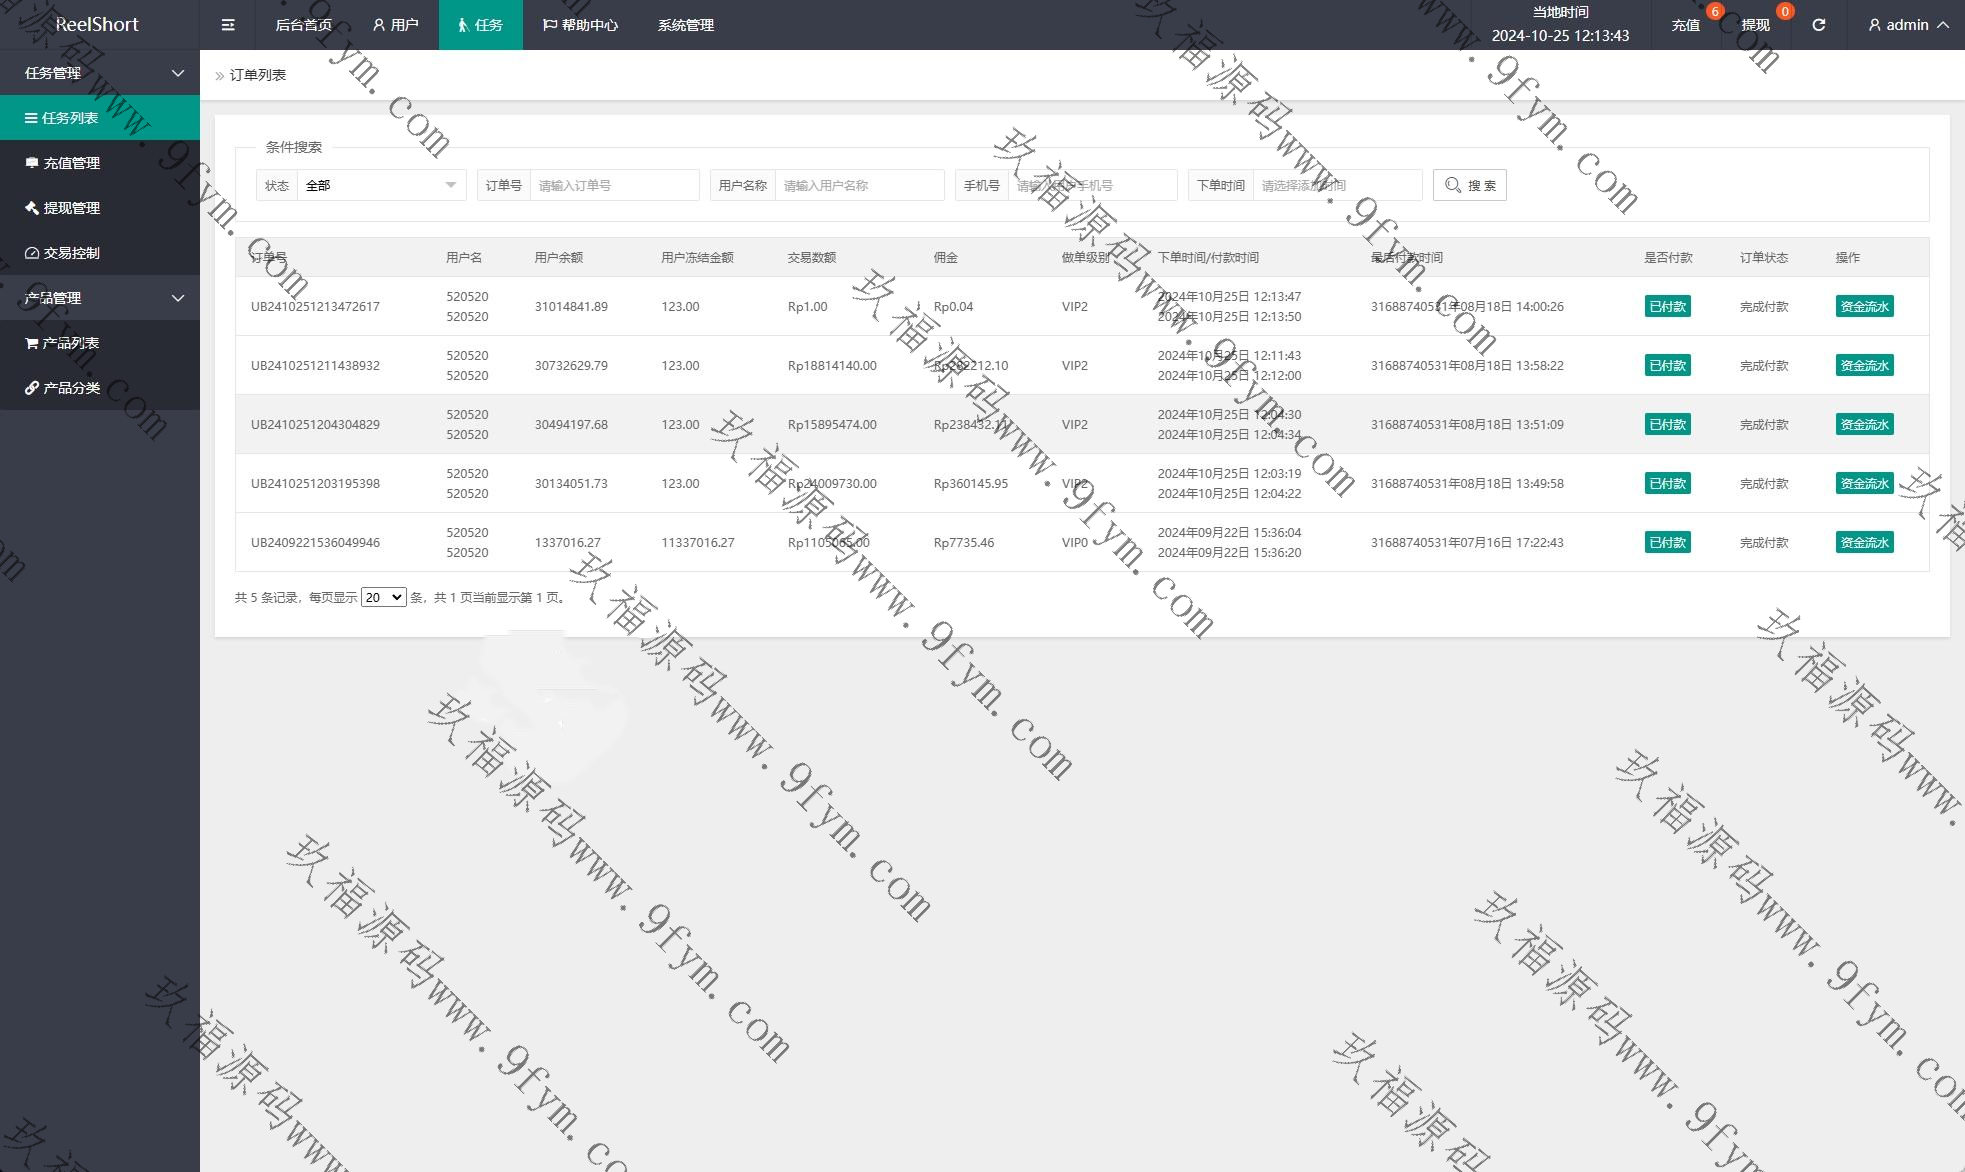Open 产品分类 with the link icon
This screenshot has width=1965, height=1172.
point(71,388)
